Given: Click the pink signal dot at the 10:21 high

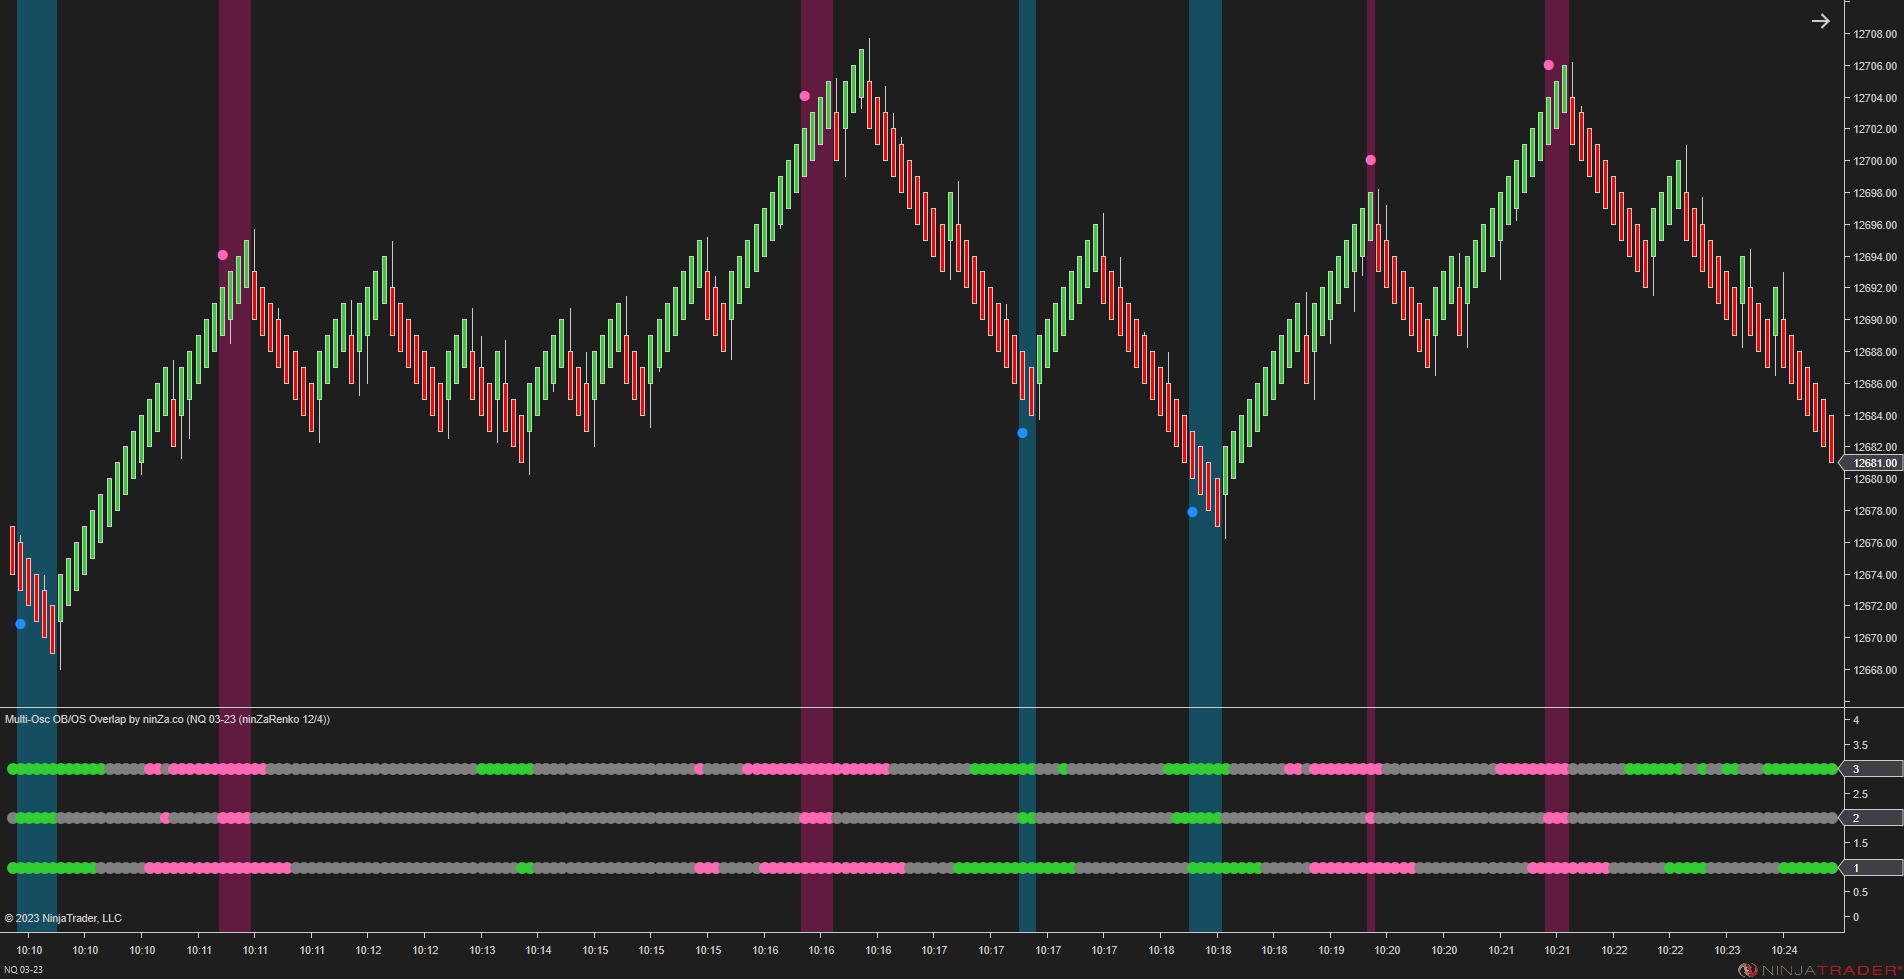Looking at the screenshot, I should point(1548,63).
